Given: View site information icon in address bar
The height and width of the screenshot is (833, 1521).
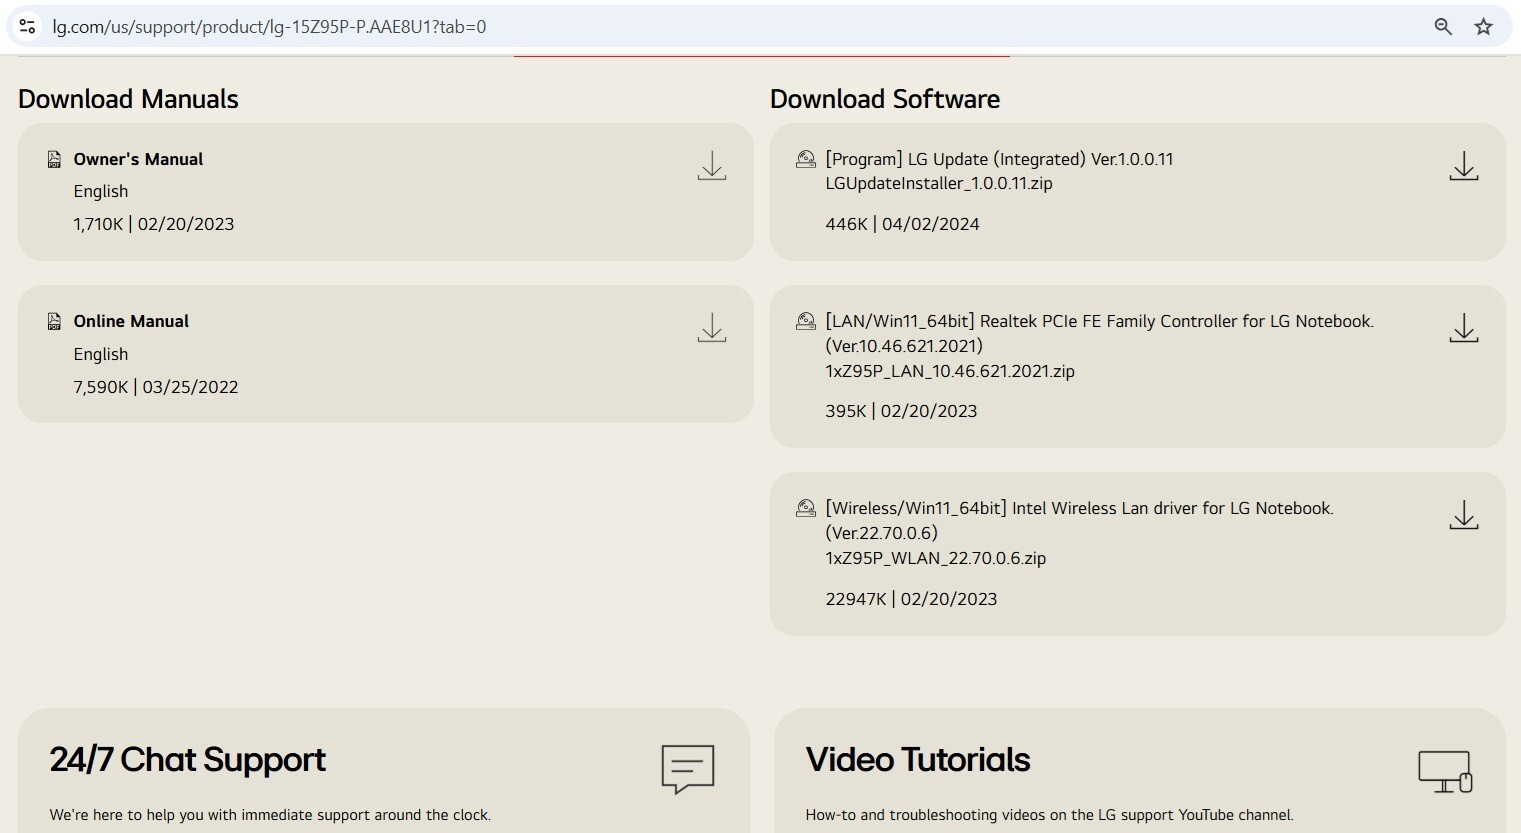Looking at the screenshot, I should coord(28,27).
